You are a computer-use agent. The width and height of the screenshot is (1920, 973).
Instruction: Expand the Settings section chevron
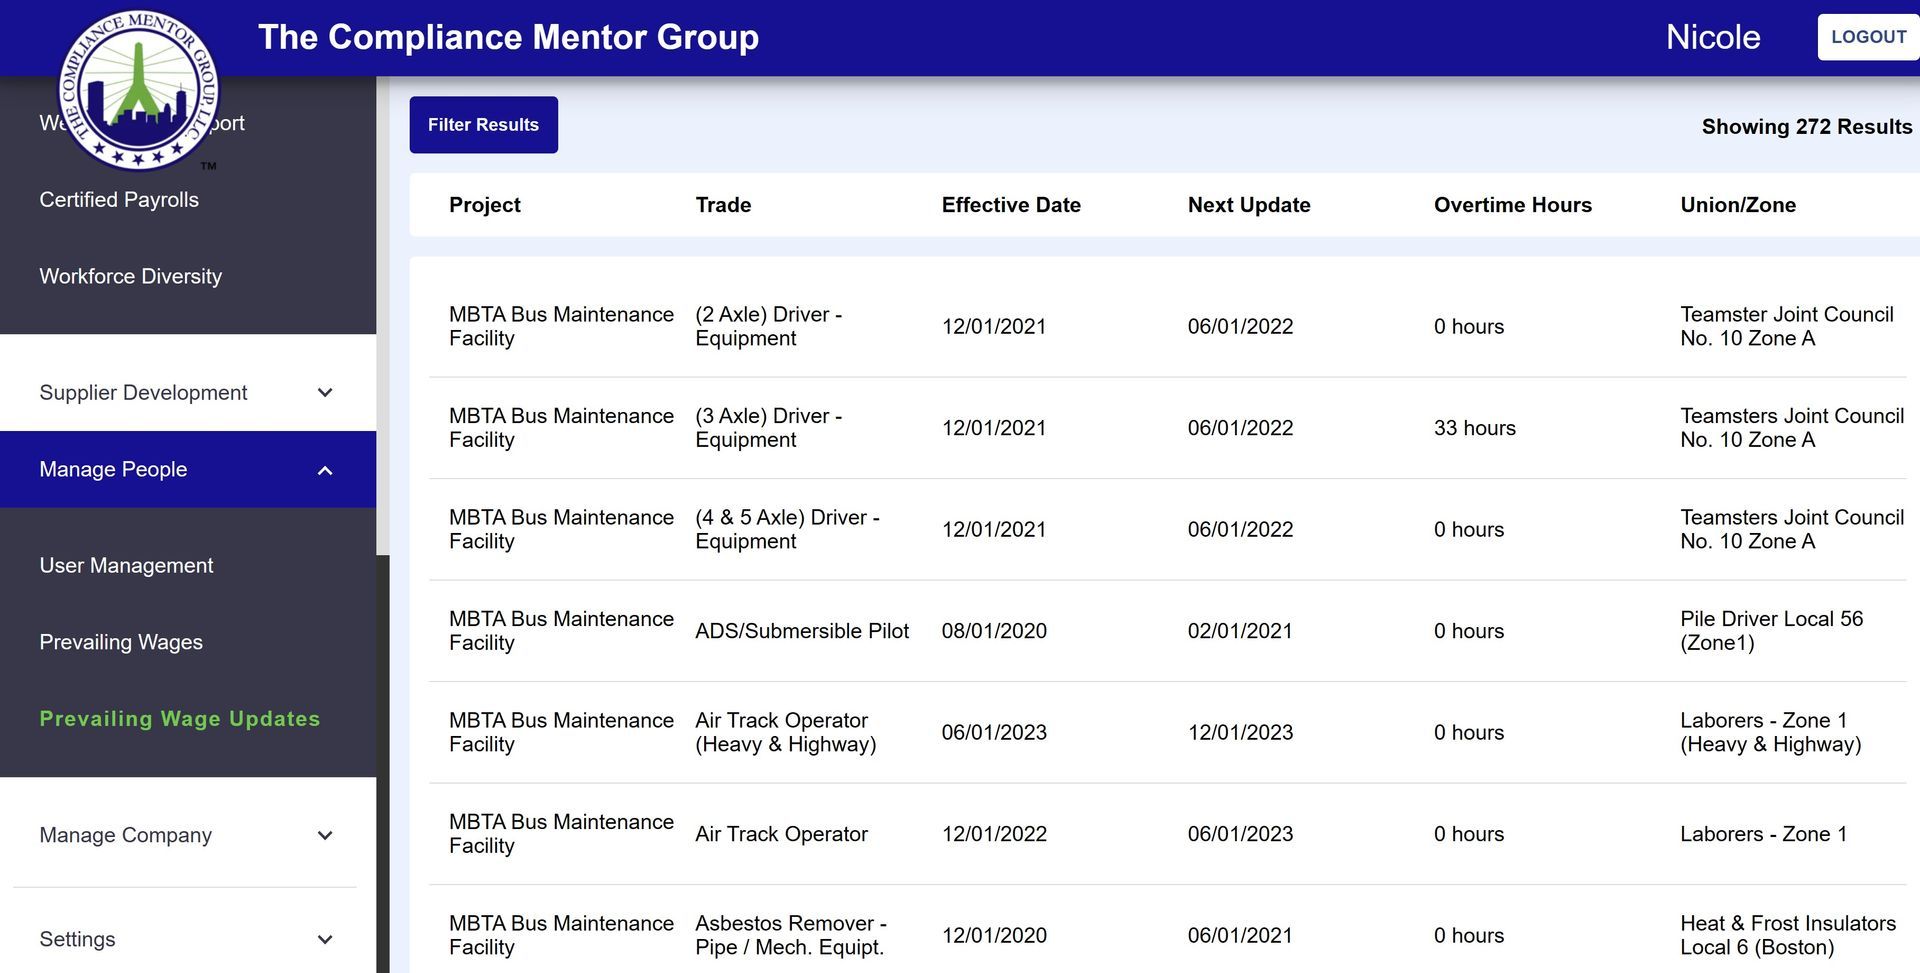tap(324, 940)
